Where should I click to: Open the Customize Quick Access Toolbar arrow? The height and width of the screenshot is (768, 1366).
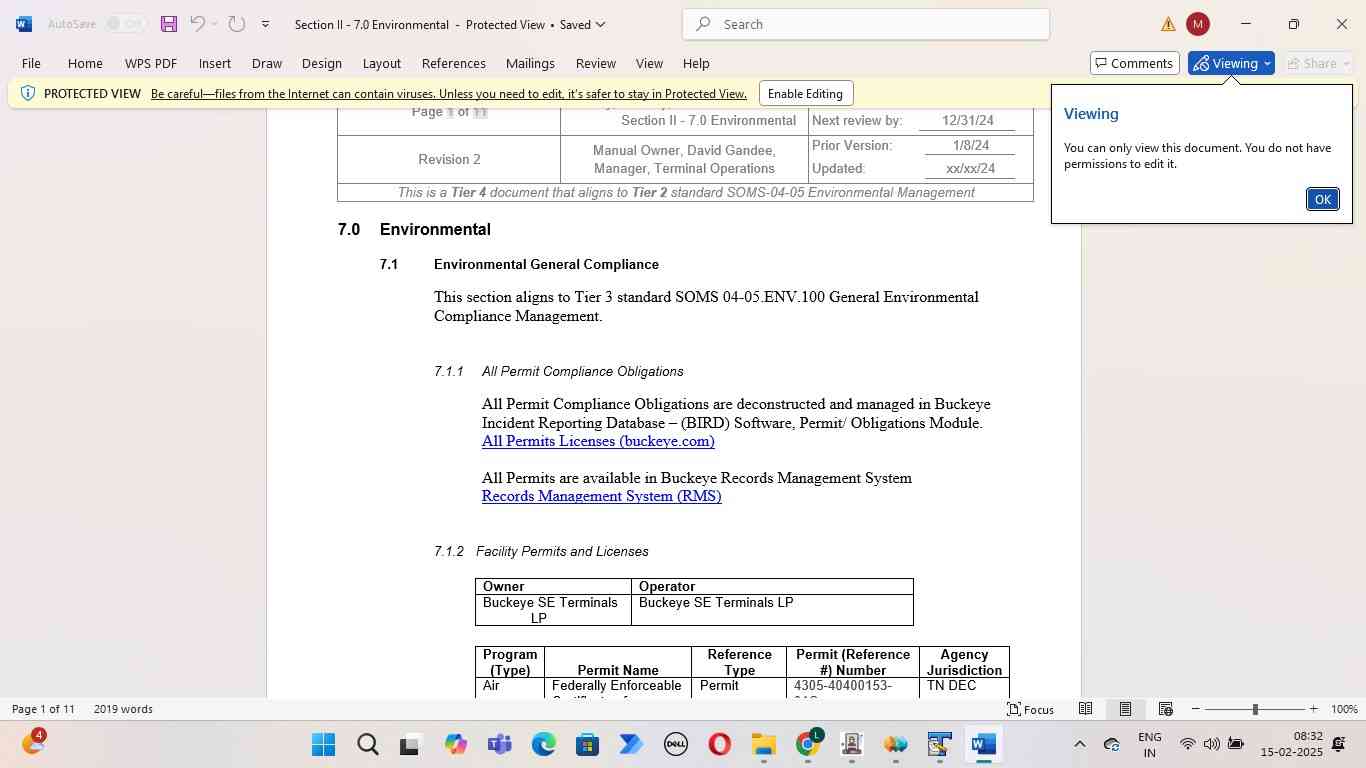[265, 24]
